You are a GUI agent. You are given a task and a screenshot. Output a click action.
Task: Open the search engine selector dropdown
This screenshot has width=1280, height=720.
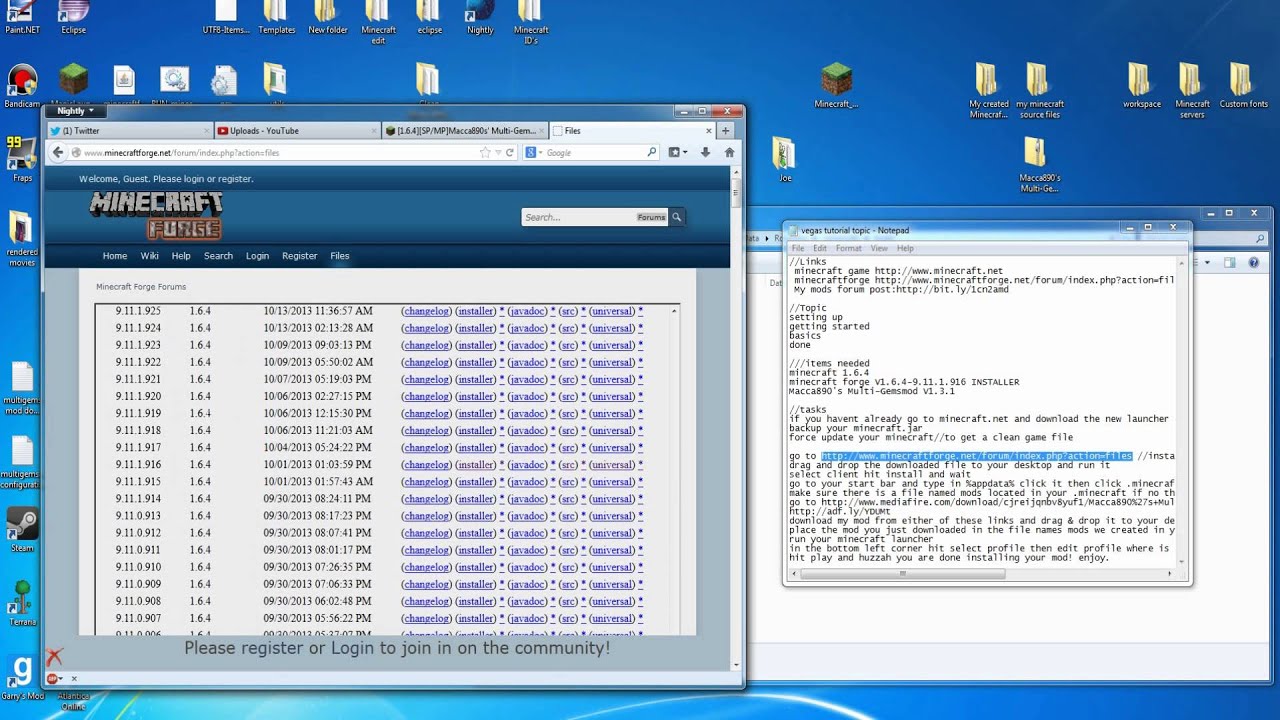(x=533, y=153)
